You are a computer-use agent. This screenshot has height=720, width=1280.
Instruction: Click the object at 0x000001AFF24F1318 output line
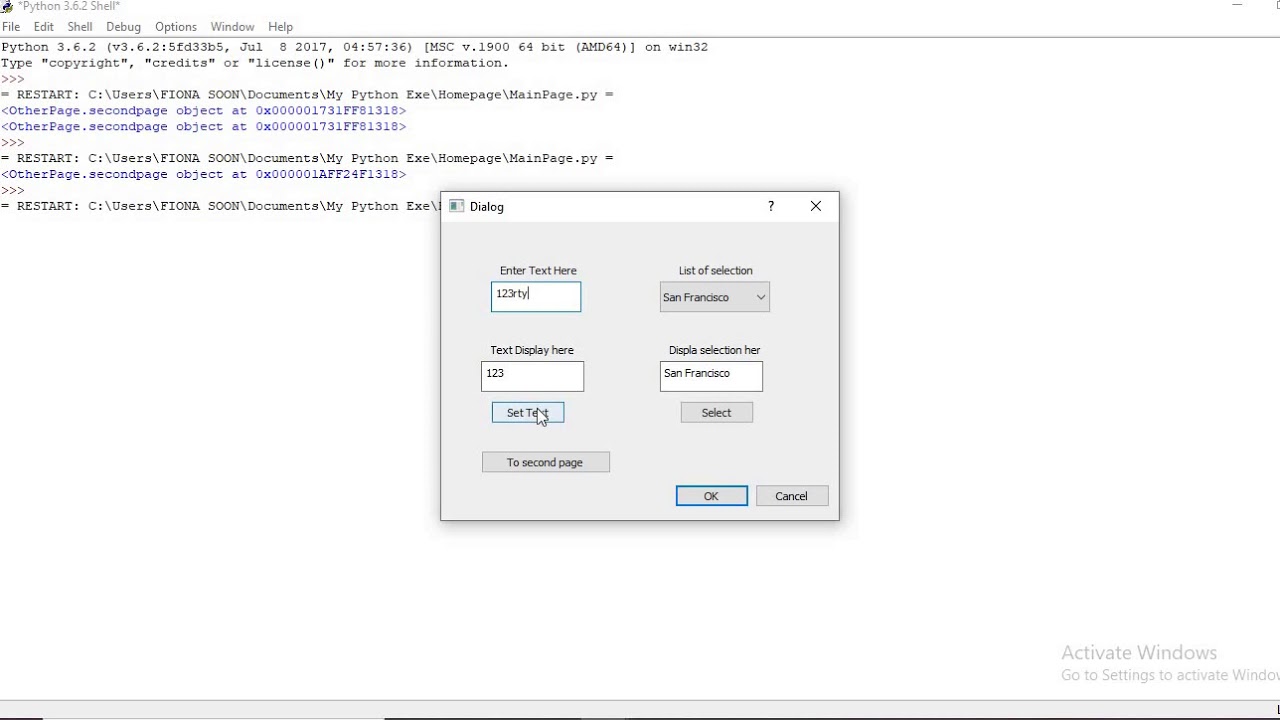coord(204,174)
